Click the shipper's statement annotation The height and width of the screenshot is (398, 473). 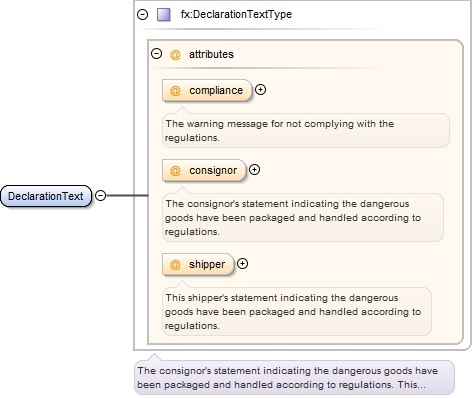(x=297, y=311)
